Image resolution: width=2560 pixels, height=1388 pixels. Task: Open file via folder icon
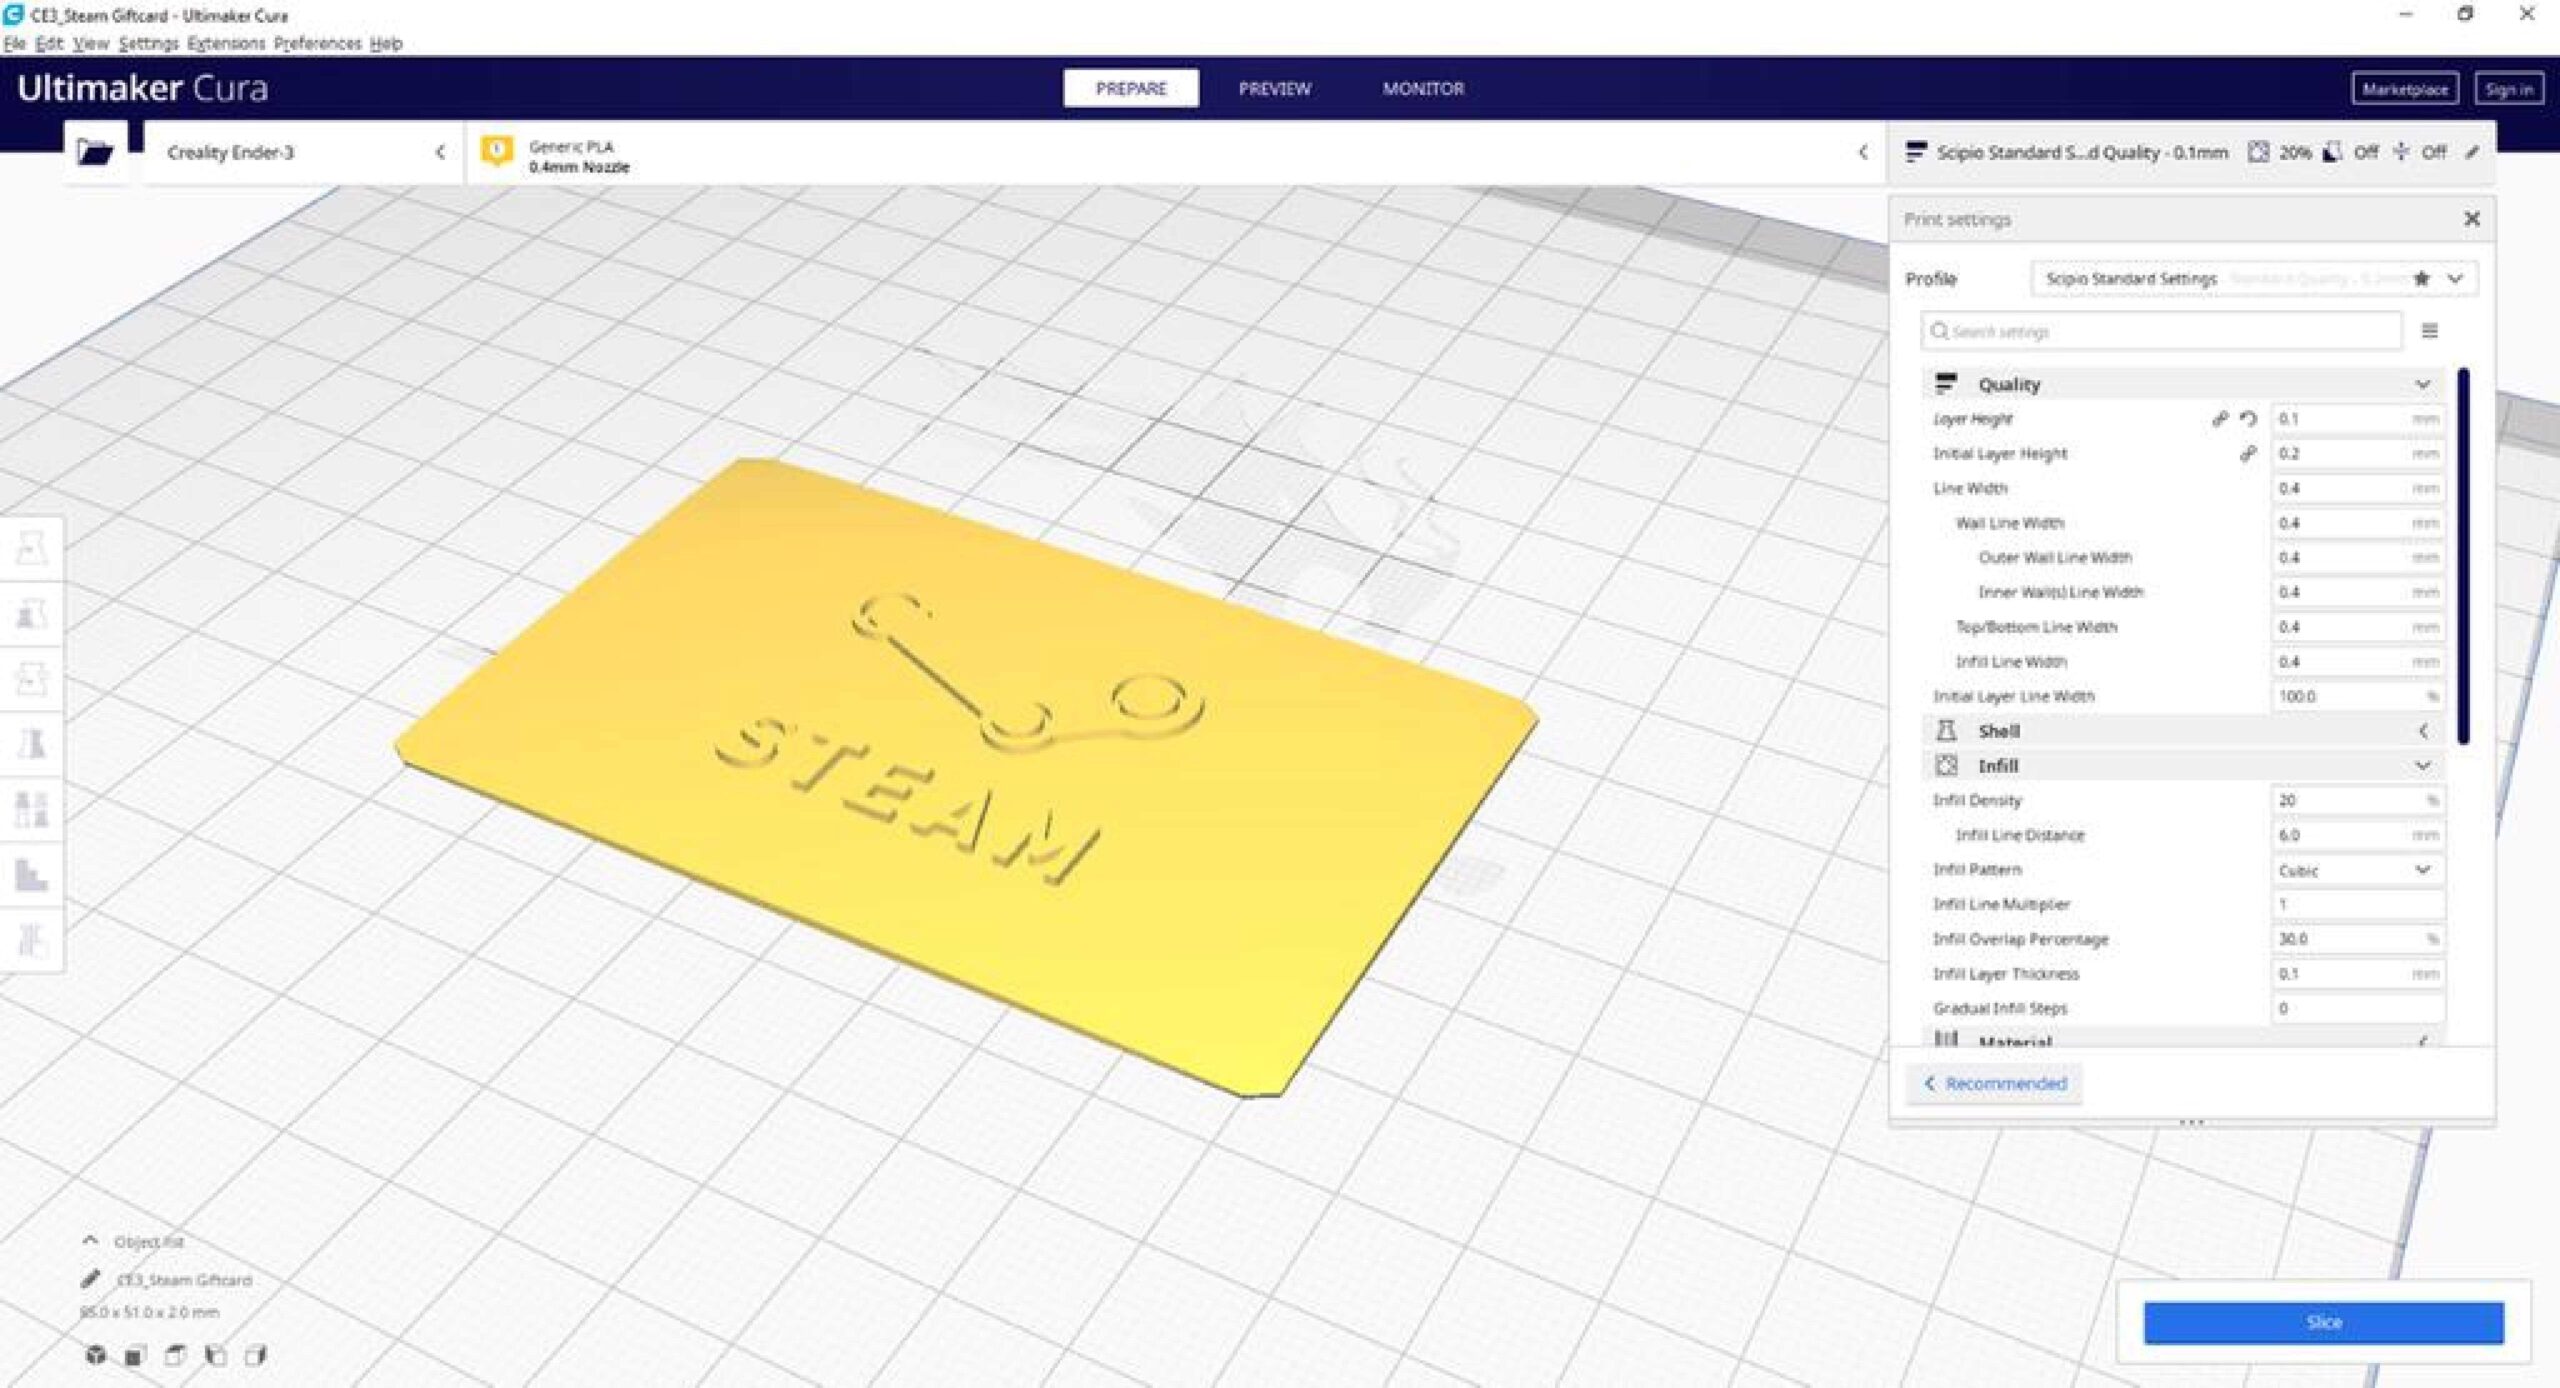tap(95, 152)
